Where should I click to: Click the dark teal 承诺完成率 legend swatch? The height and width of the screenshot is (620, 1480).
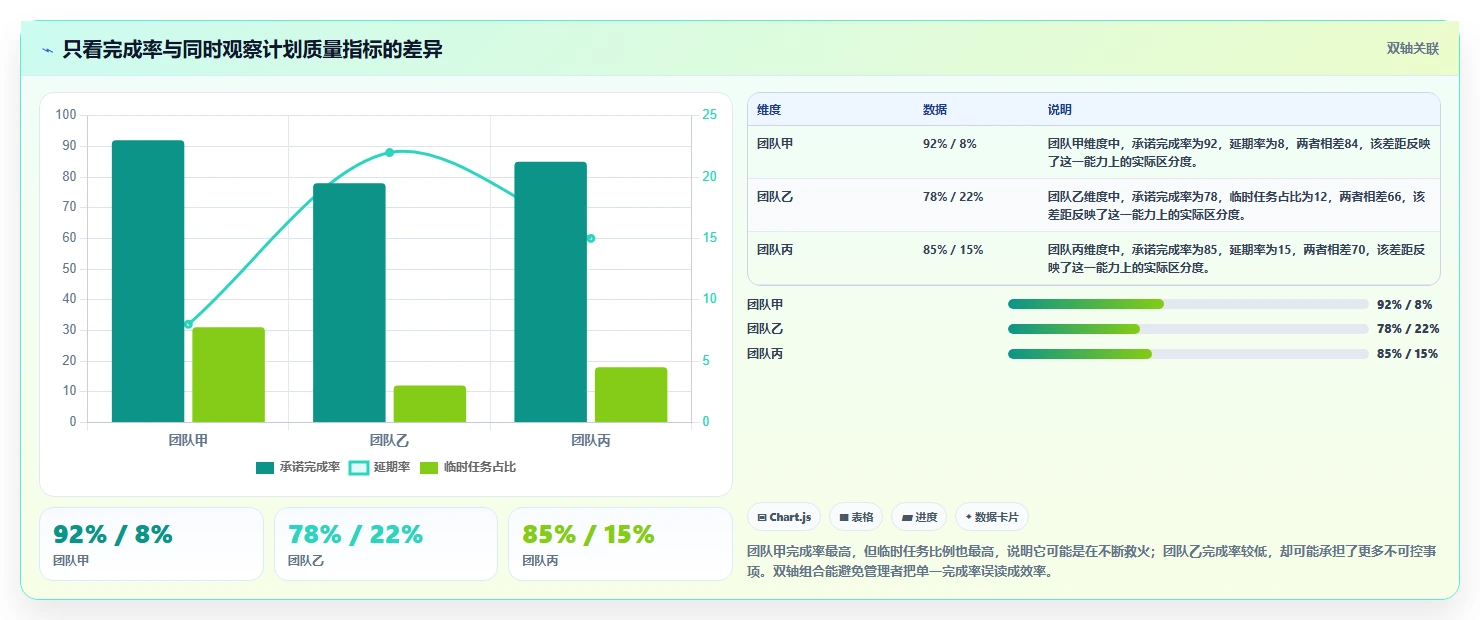tap(265, 467)
